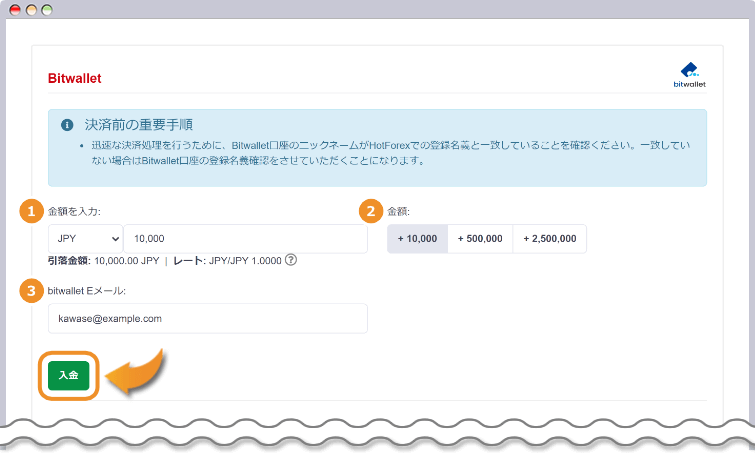The height and width of the screenshot is (453, 755).
Task: Open the rate help question mark icon
Action: 291,260
